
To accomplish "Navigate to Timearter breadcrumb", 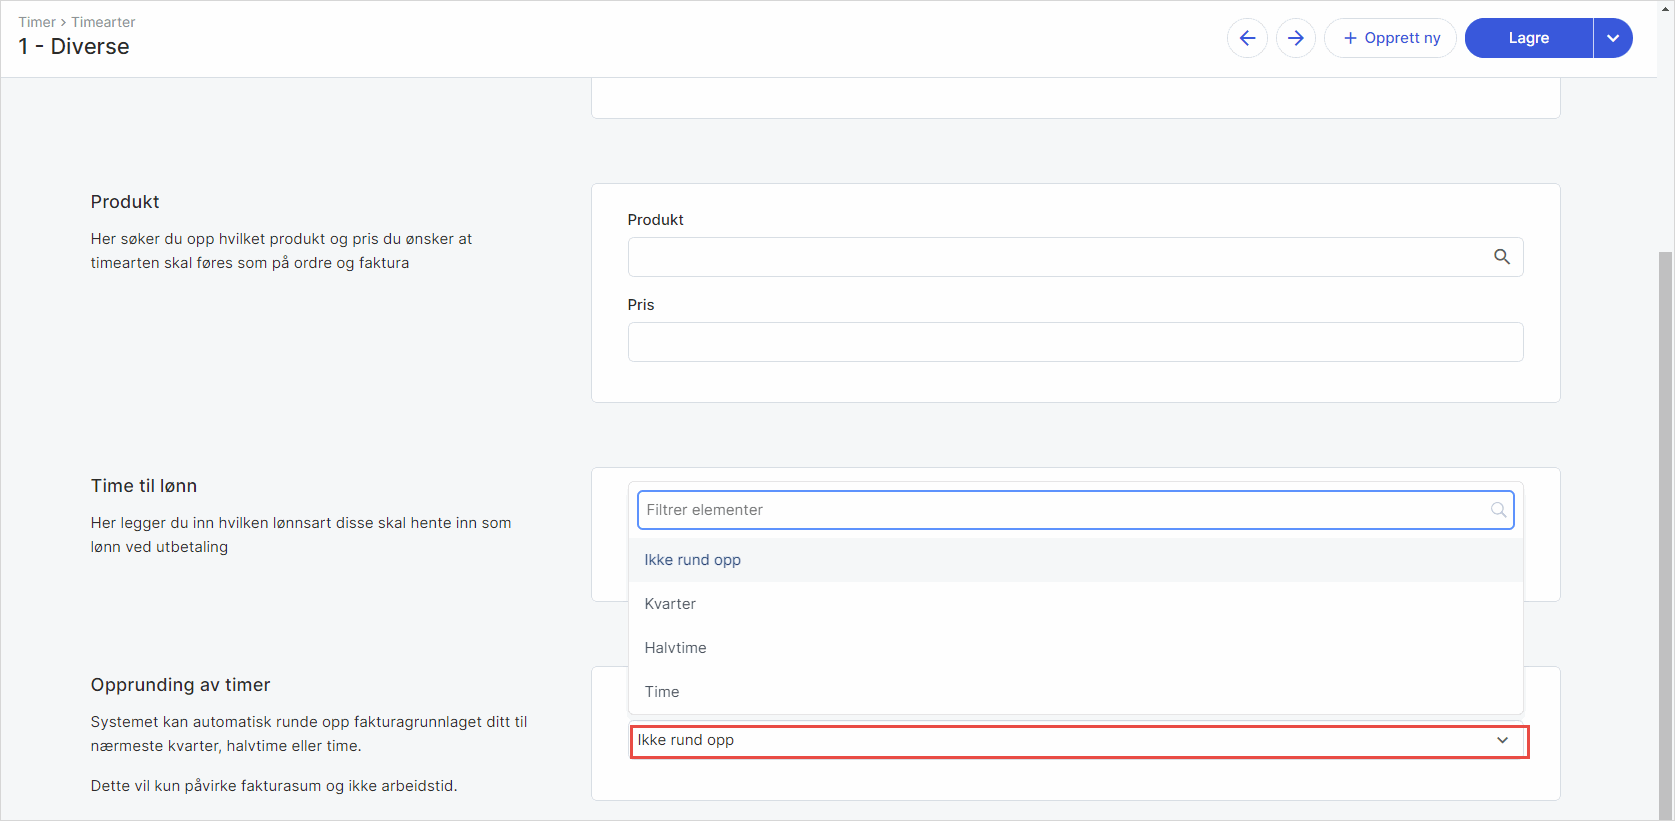I will click(103, 22).
